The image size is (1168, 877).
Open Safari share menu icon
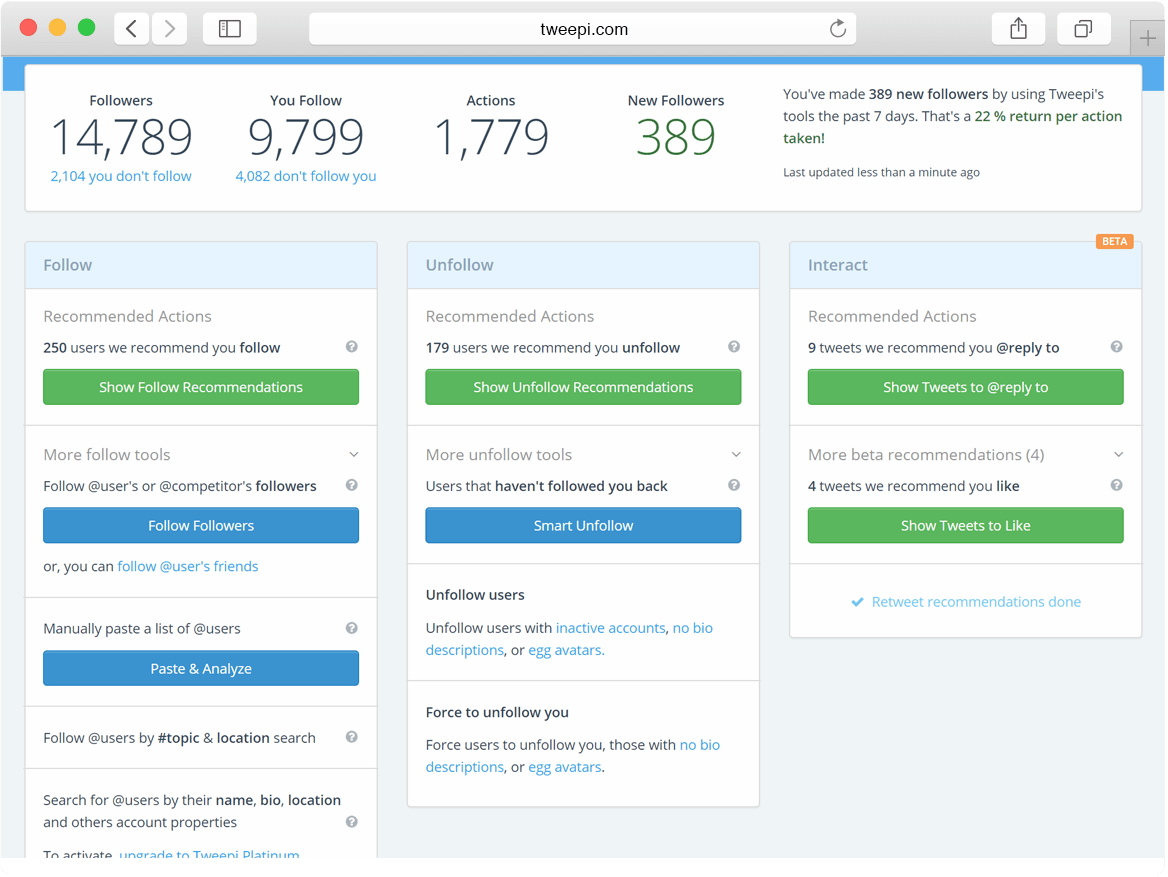[1018, 29]
